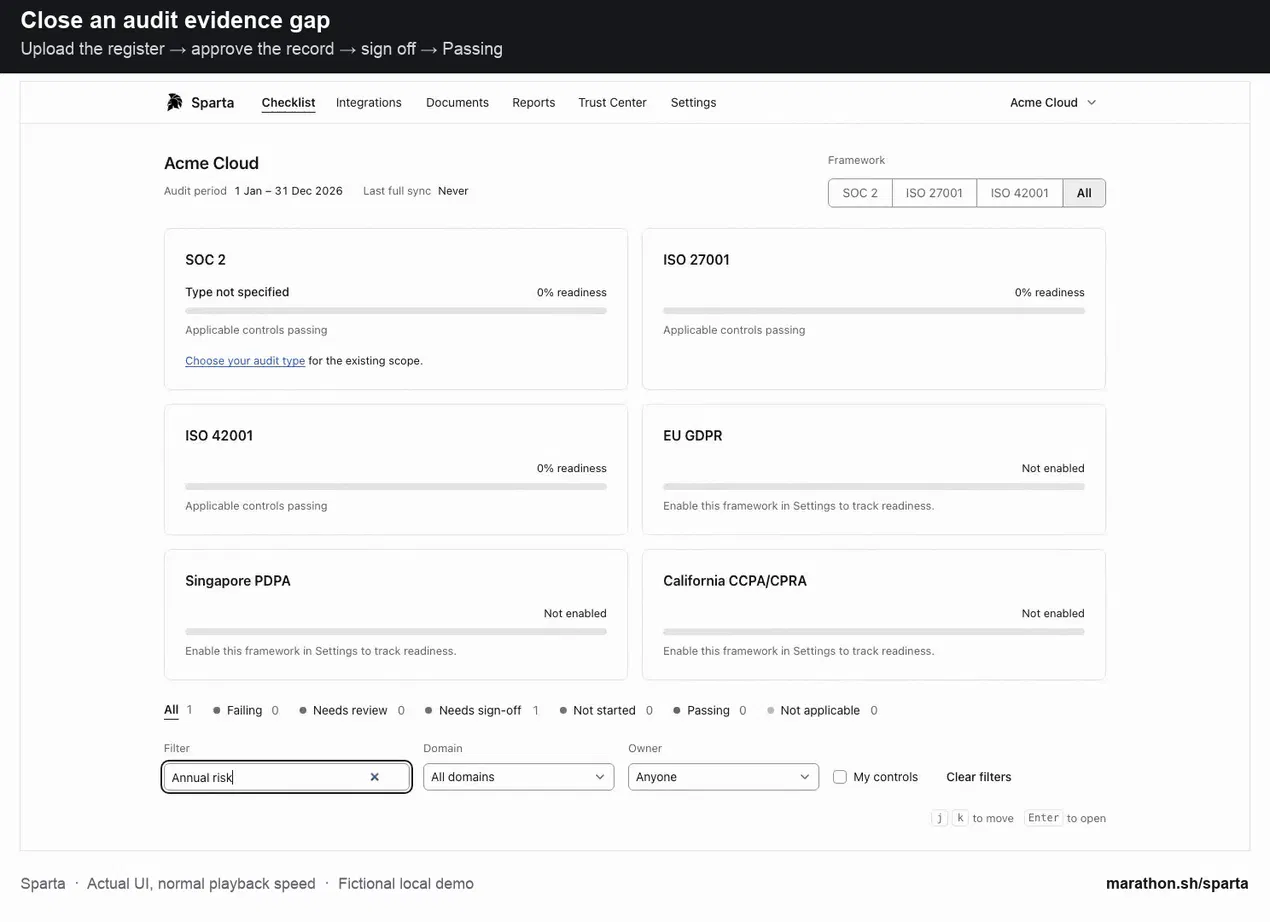Clear the Filter text with the X icon
Screen dimensions: 1270x922
(375, 777)
